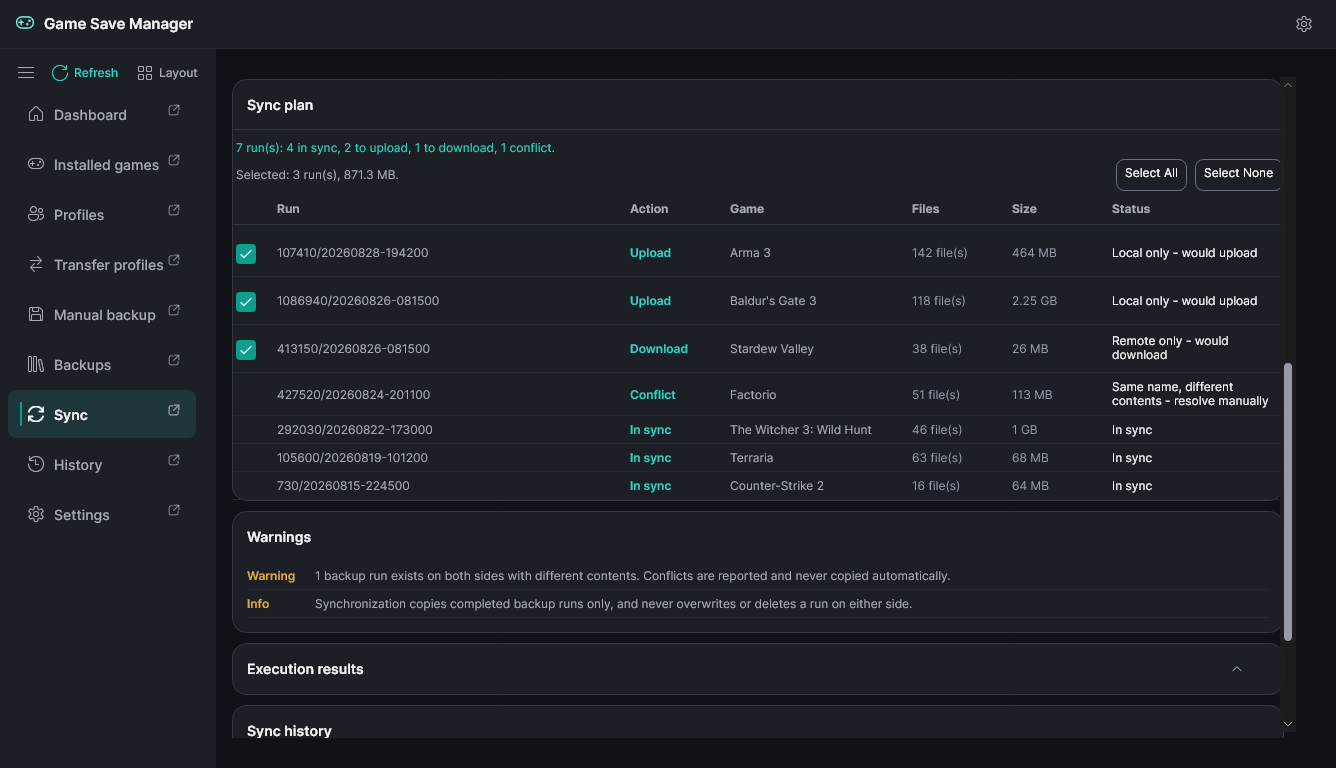Click the Terraria game cell
This screenshot has height=768, width=1336.
[x=752, y=458]
